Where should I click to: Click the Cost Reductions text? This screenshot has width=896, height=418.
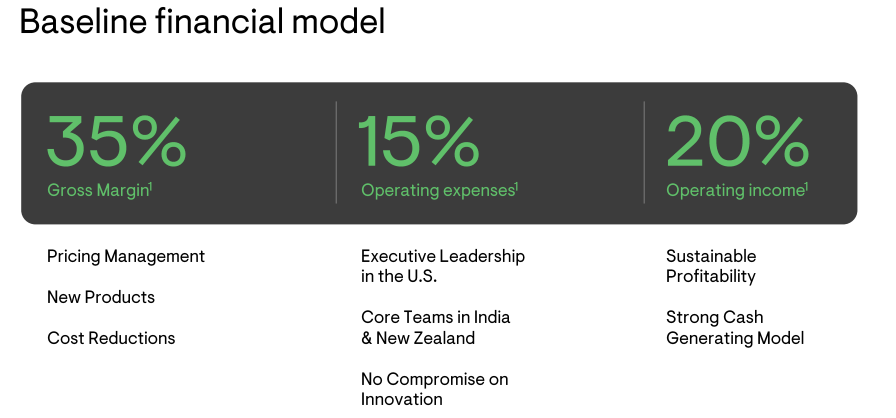click(111, 338)
